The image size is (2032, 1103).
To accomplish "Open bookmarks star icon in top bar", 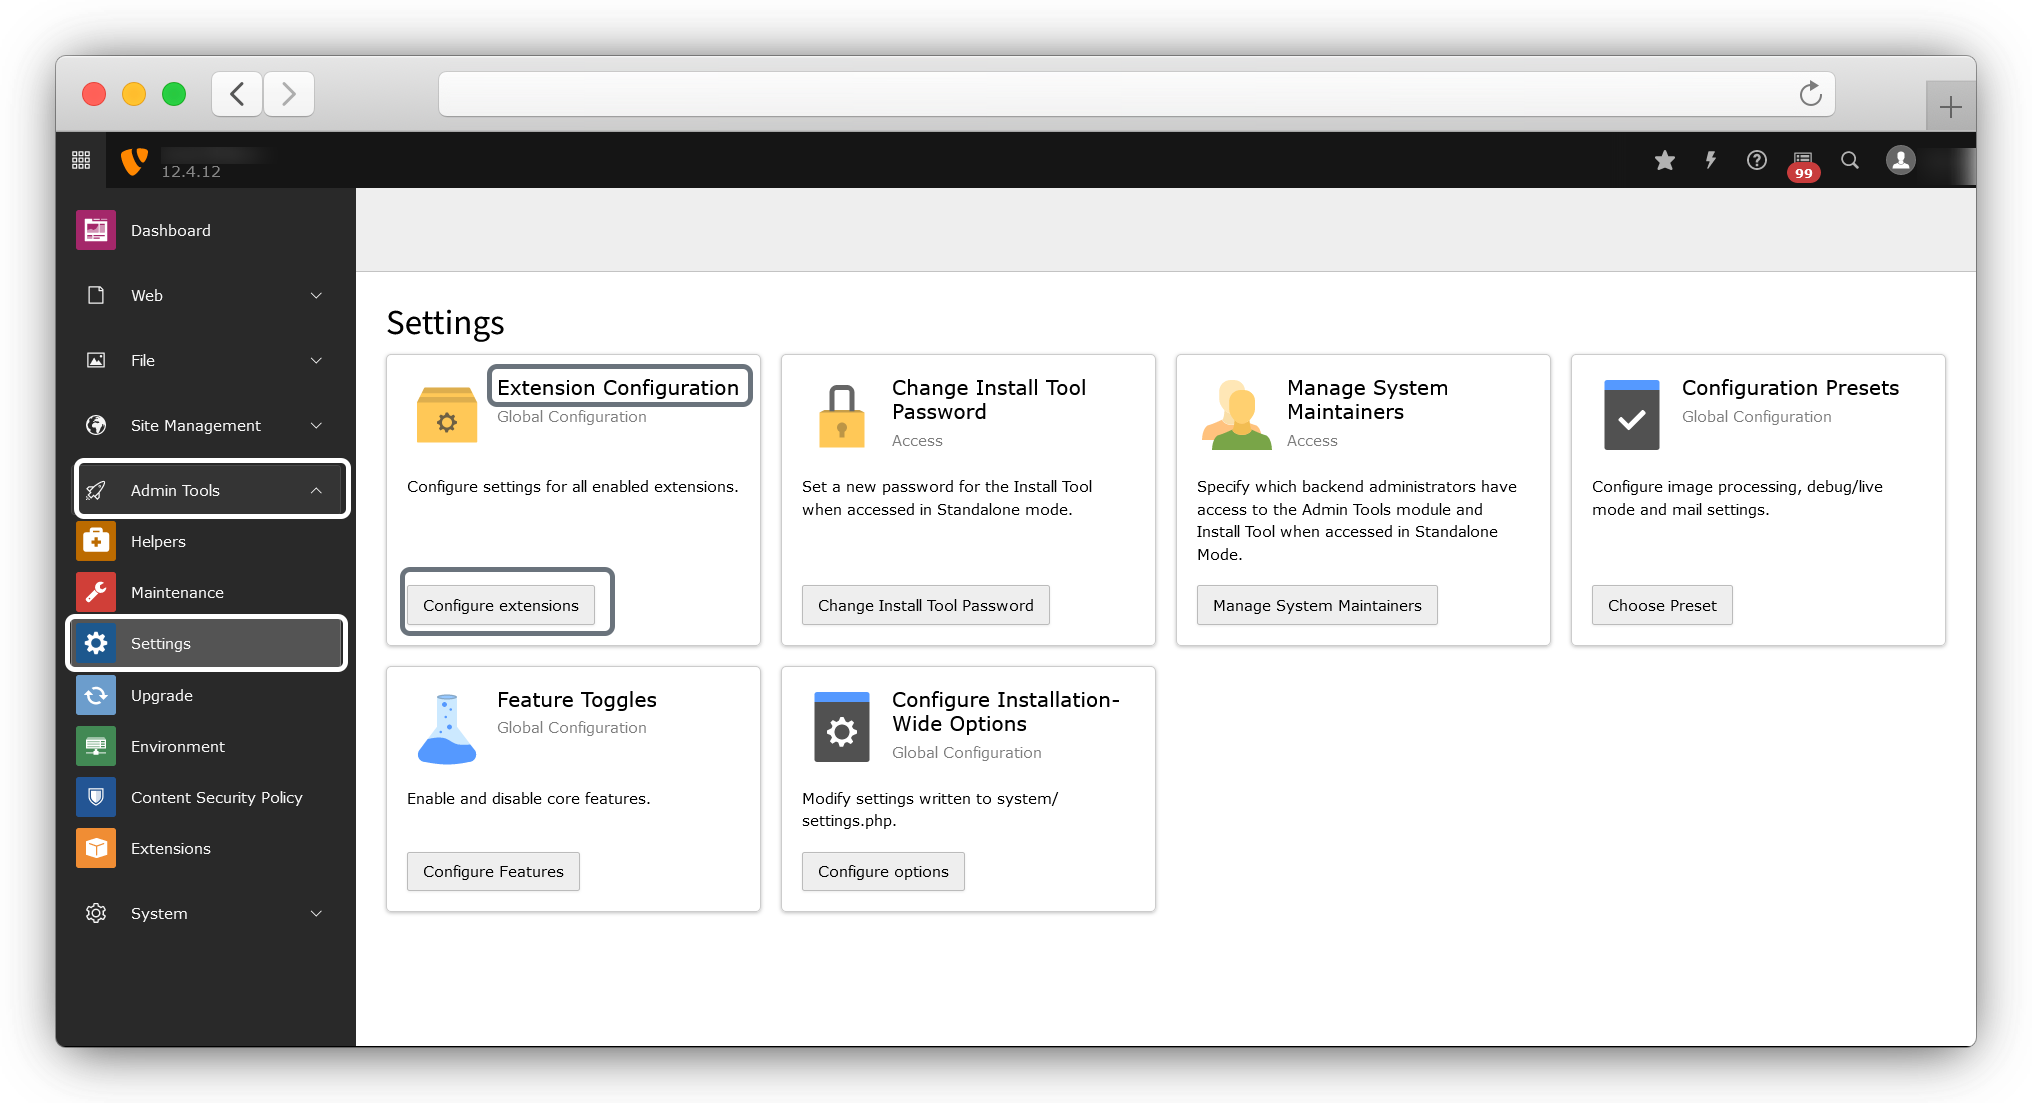I will 1664,161.
